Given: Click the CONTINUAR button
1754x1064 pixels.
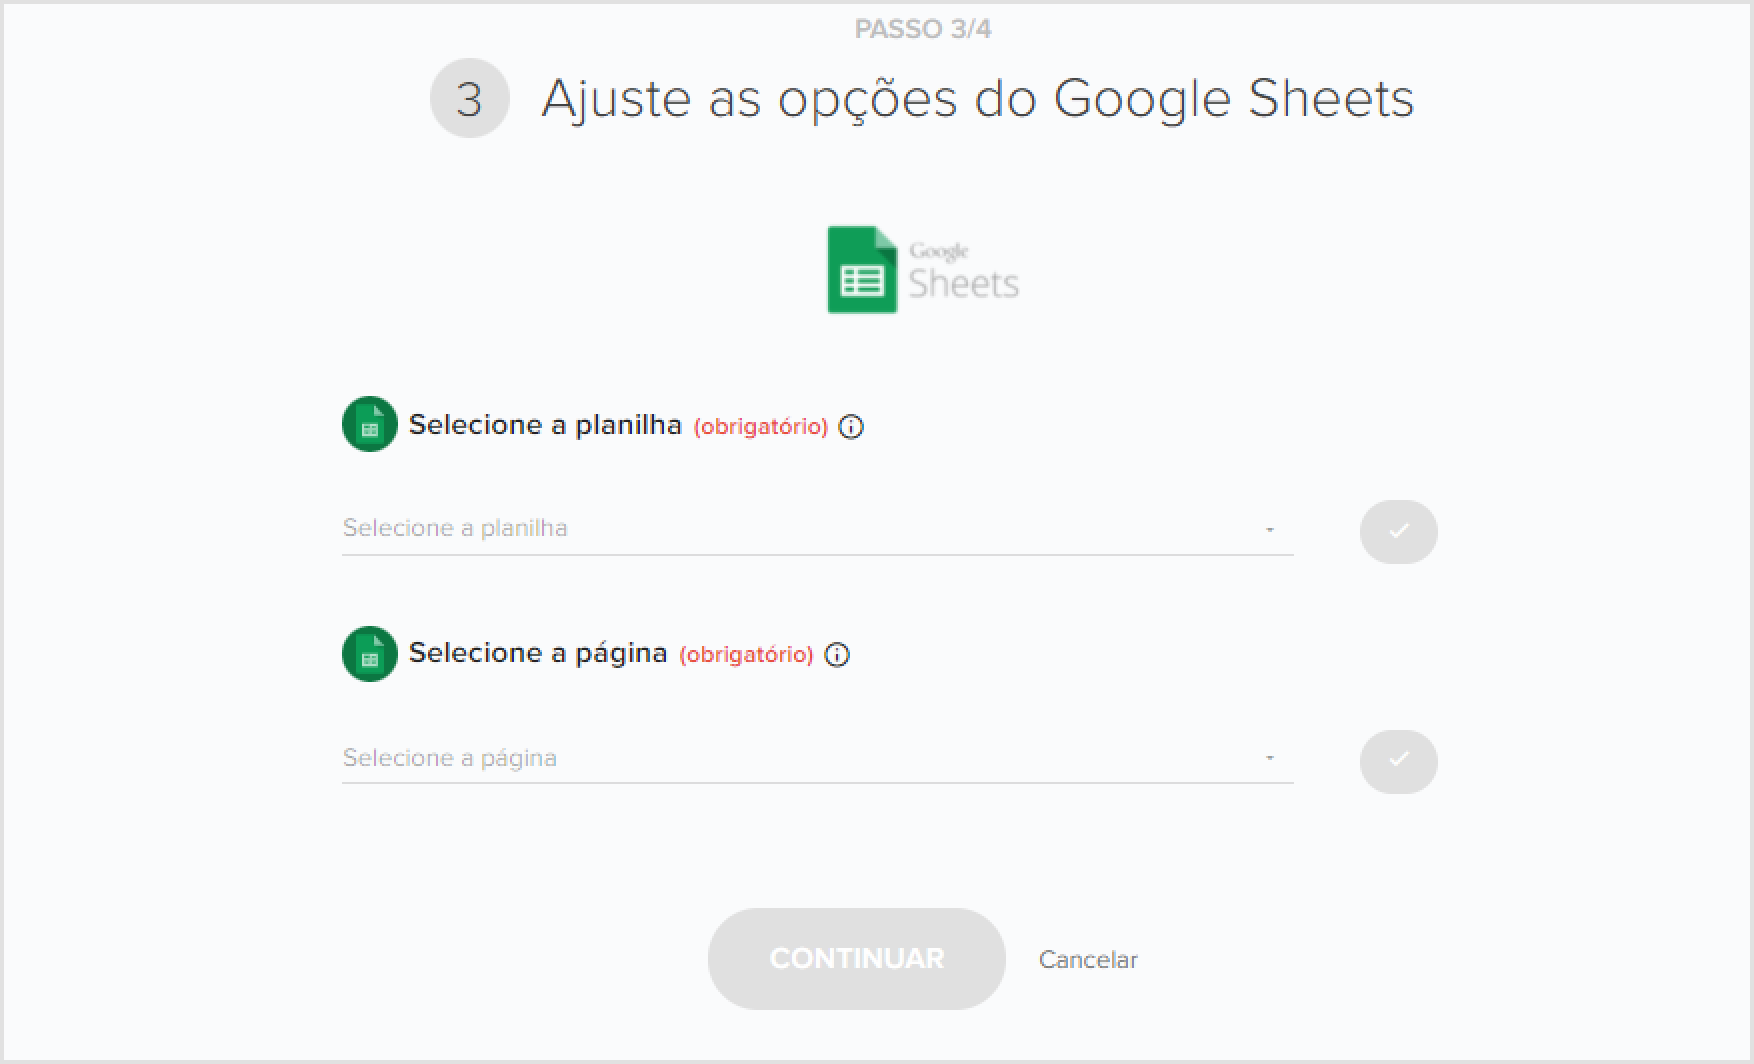Looking at the screenshot, I should [856, 959].
